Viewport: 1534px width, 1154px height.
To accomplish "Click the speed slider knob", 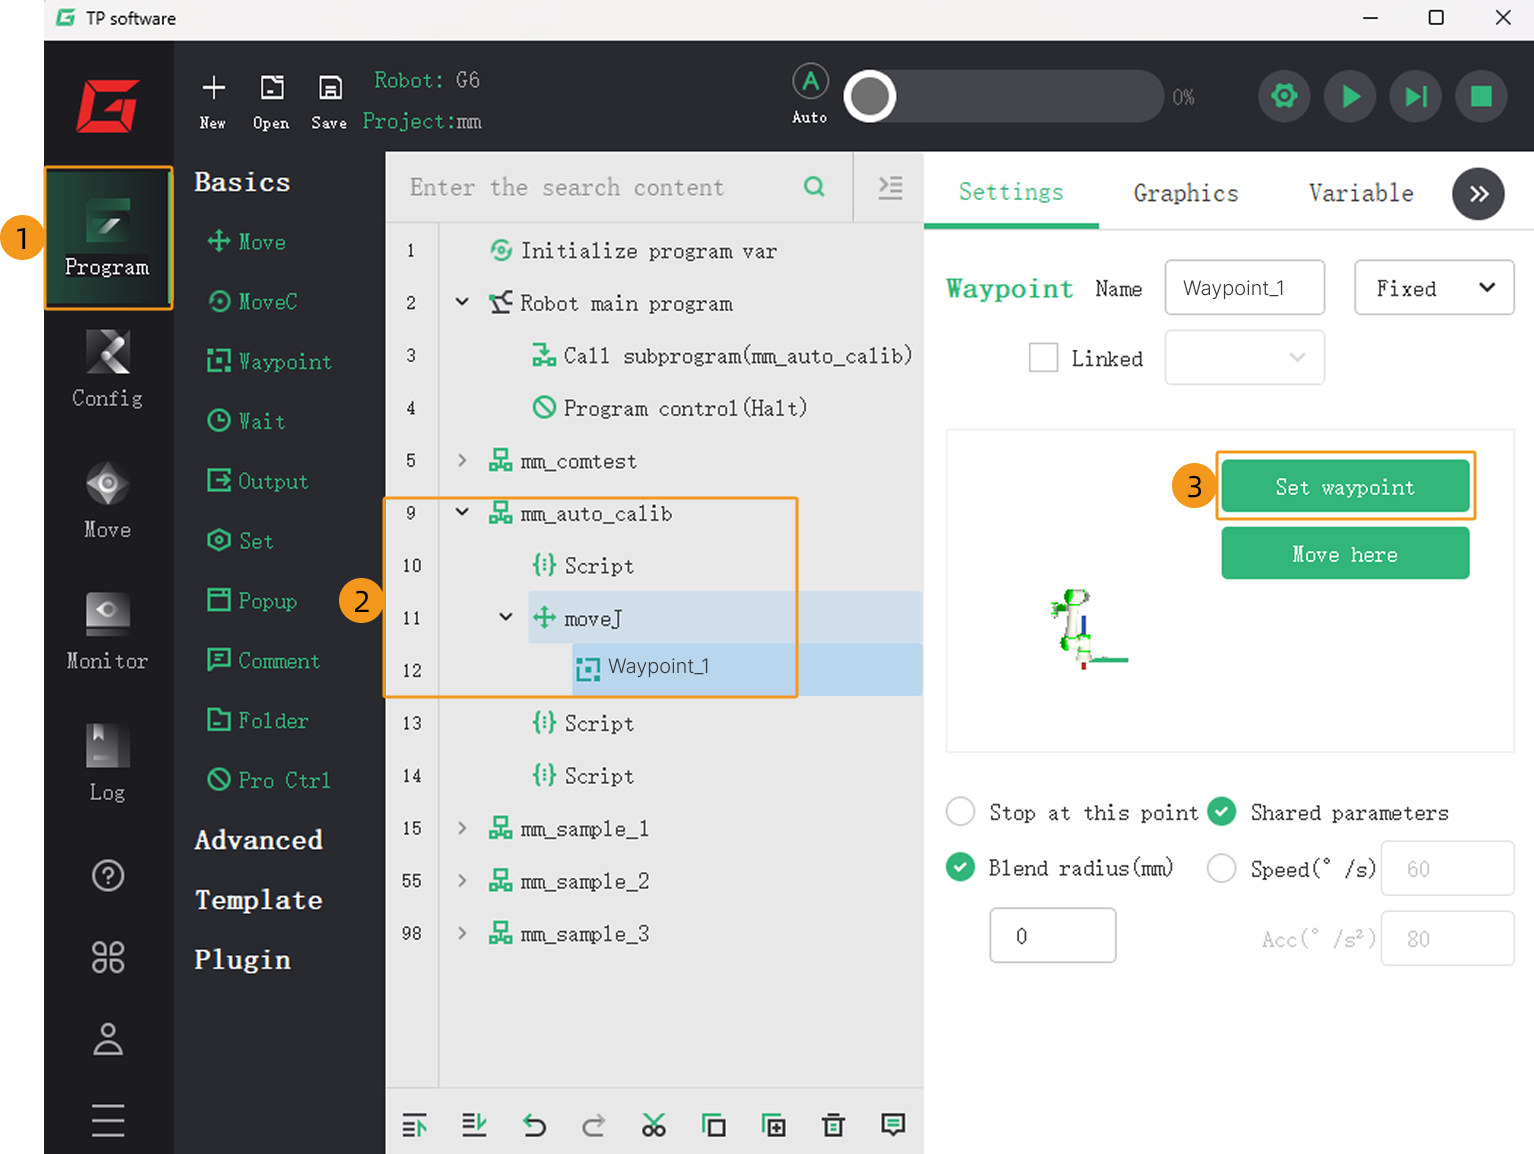I will [x=870, y=97].
